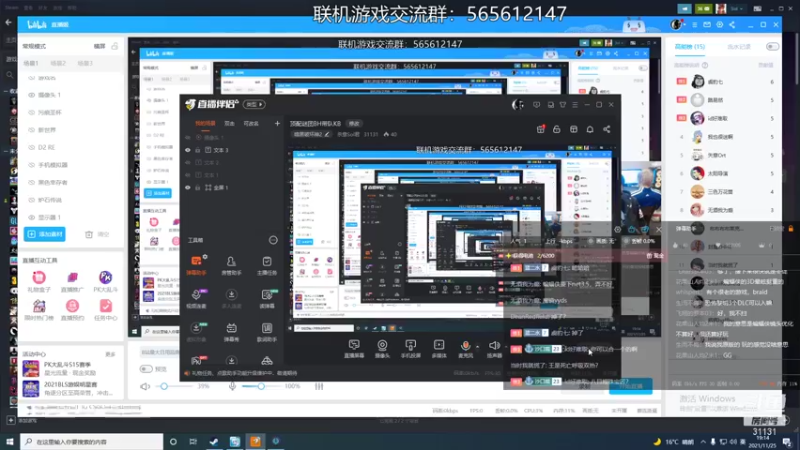The image size is (800, 450).
Task: Collapse the 工具箱 toolbox section
Action: (273, 240)
